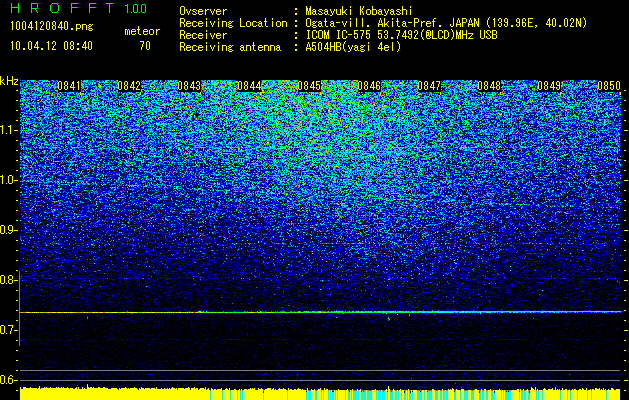Click the meteor count value 70
This screenshot has width=629, height=400.
coord(145,46)
